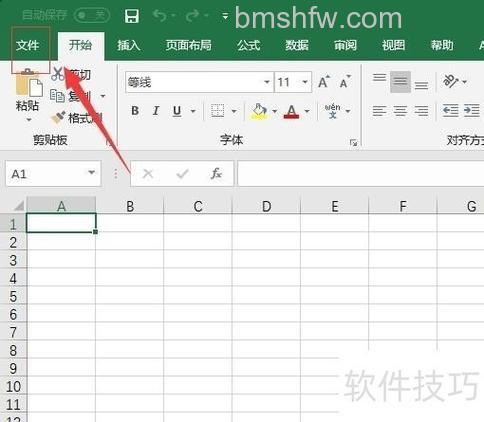Toggle Bold formatting

click(x=135, y=111)
